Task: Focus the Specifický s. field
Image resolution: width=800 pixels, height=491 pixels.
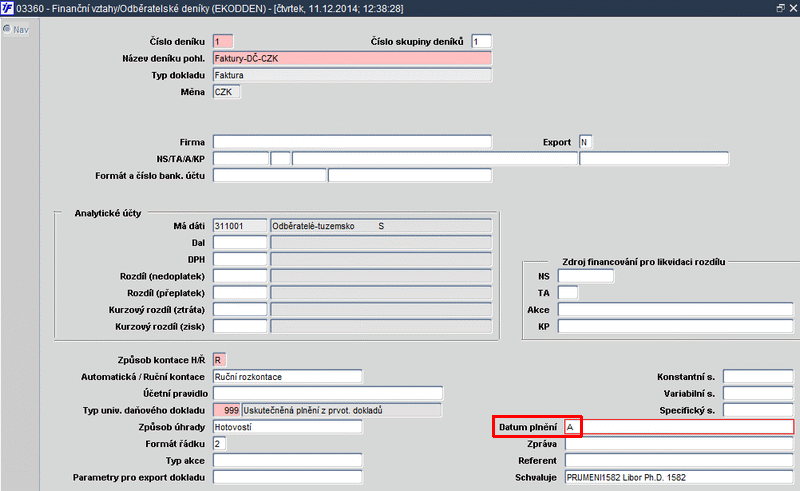Action: [758, 410]
